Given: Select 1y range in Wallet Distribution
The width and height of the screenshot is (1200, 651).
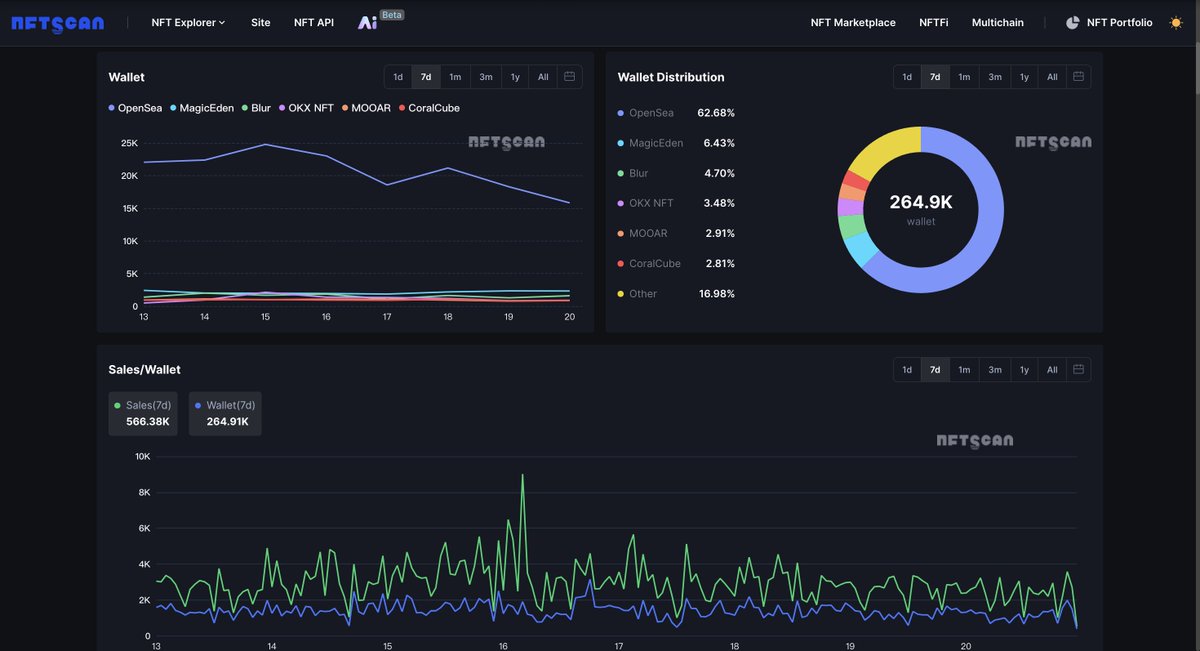Looking at the screenshot, I should pos(1024,77).
